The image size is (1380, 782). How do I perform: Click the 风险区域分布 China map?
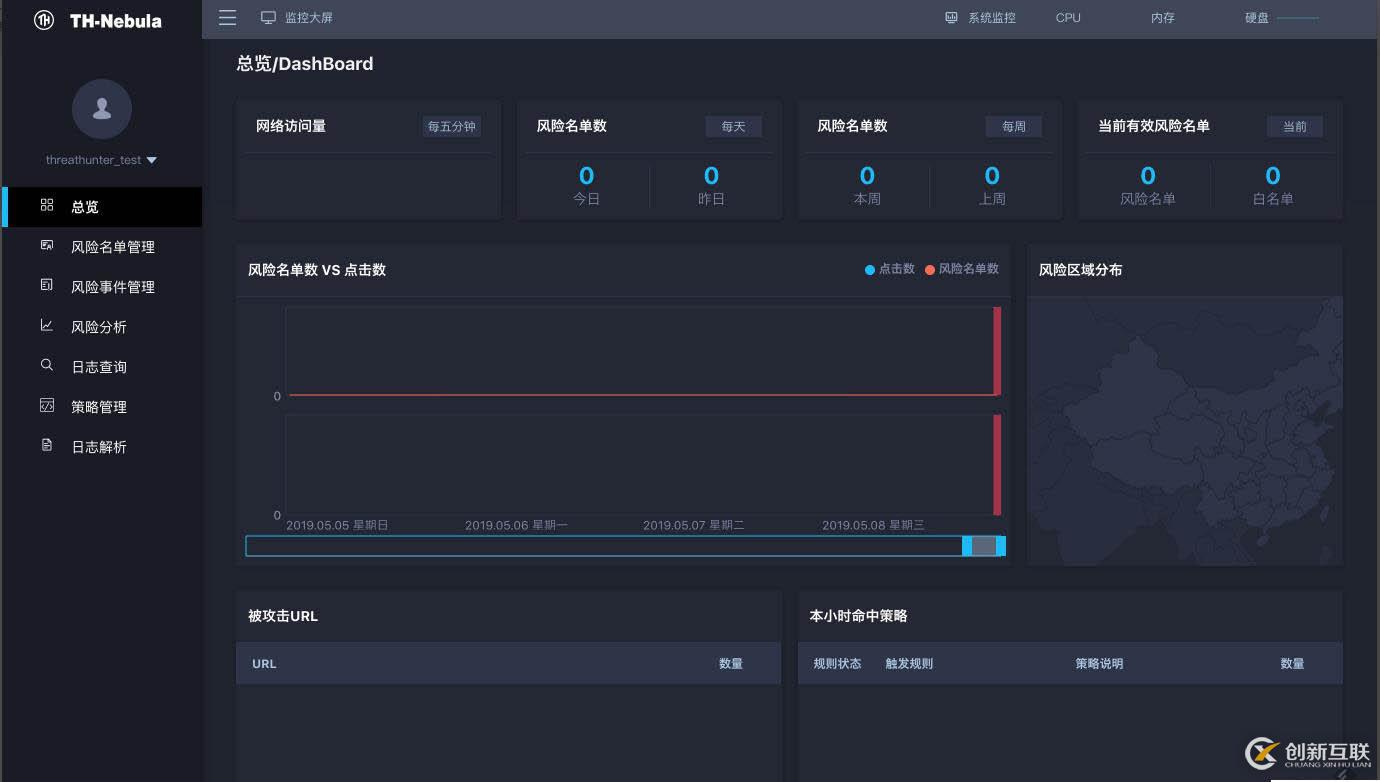[1184, 430]
